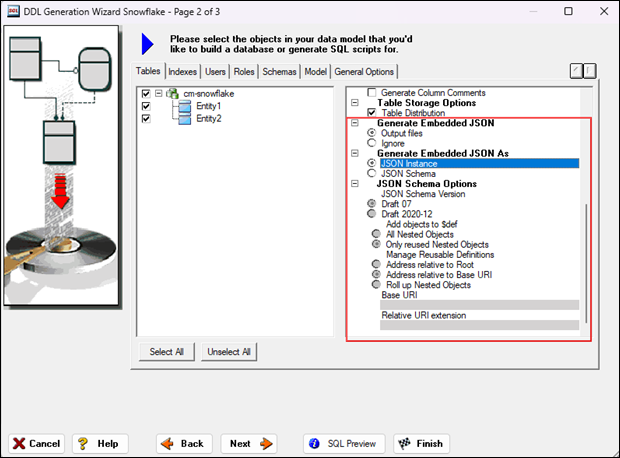Viewport: 620px width, 458px height.
Task: Cancel the DDL generation wizard
Action: (x=36, y=444)
